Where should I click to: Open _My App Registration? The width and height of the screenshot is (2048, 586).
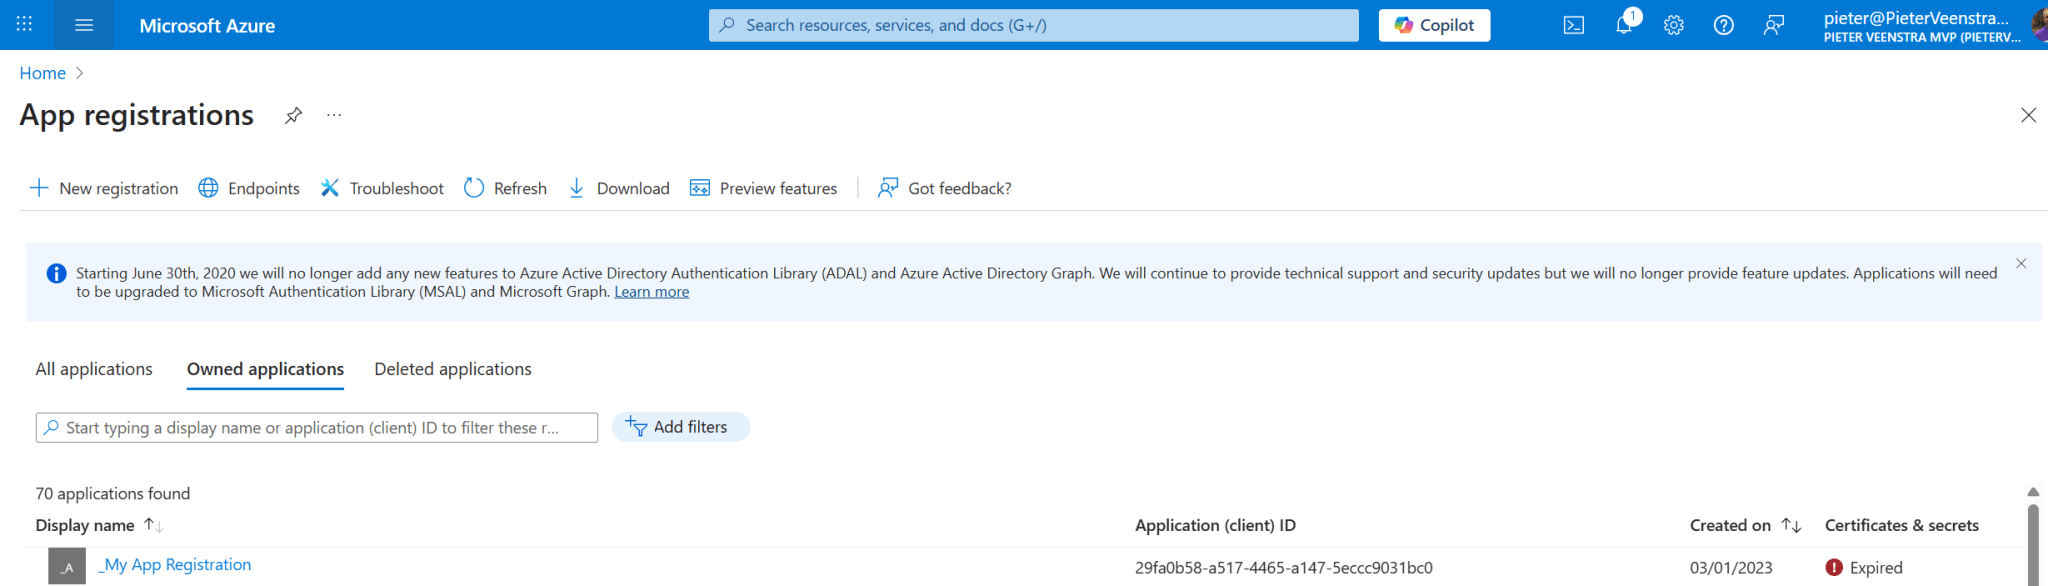pos(175,565)
